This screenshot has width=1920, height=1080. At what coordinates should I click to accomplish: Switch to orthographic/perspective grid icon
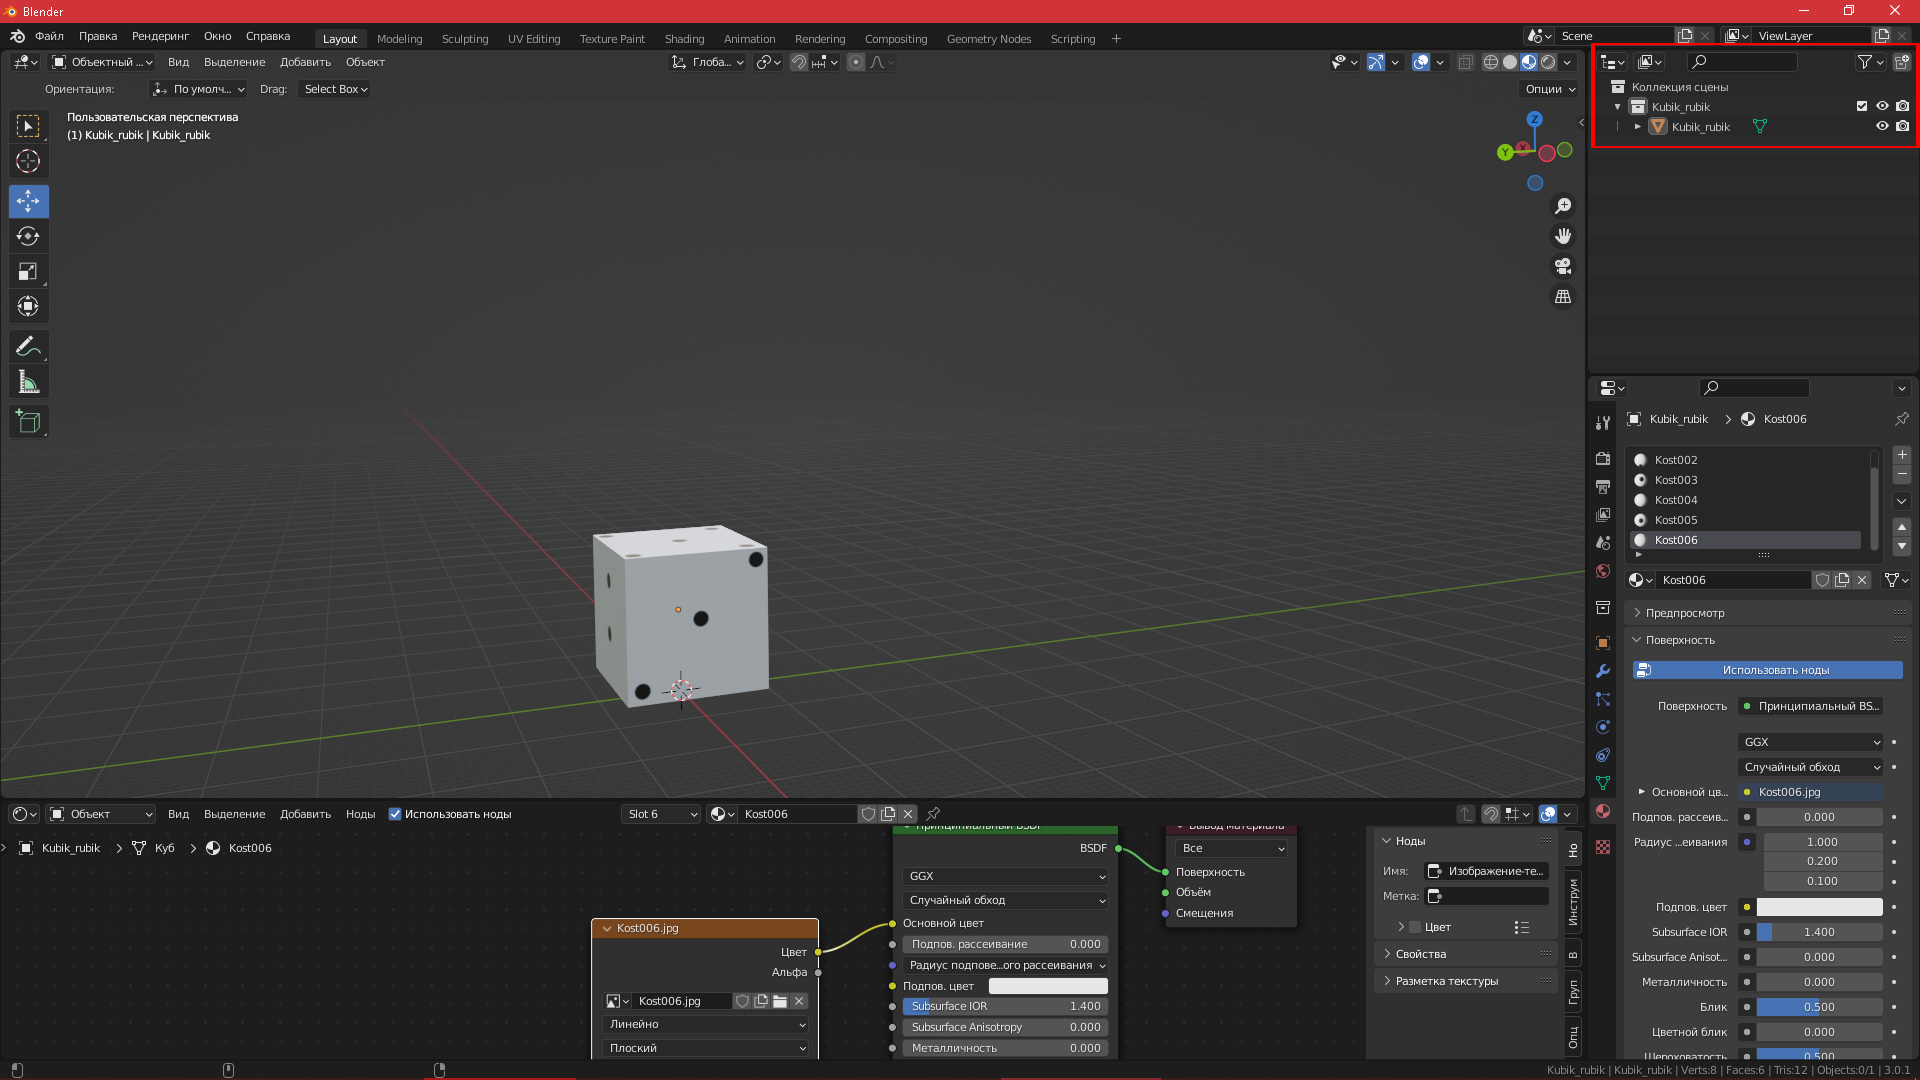click(1562, 297)
